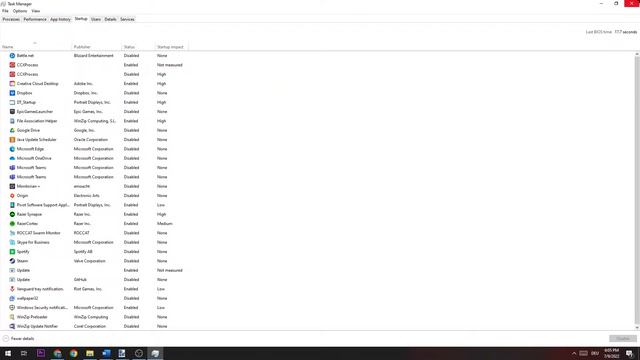Select the WinZip Preloader icon

[12, 317]
